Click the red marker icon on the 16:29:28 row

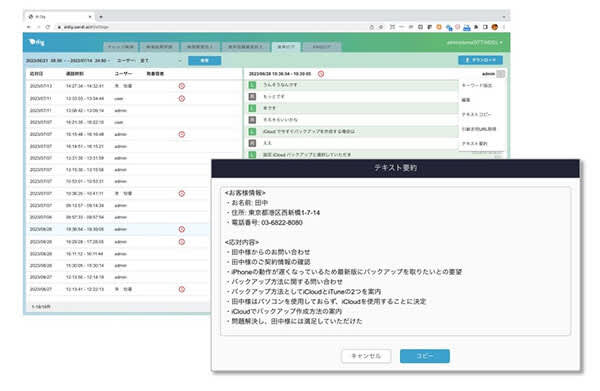click(182, 242)
